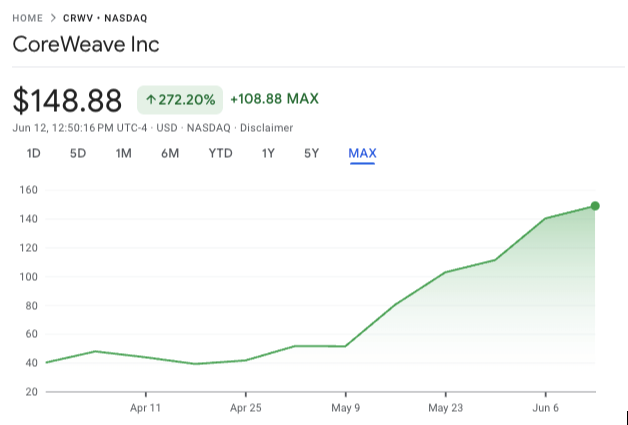Switch chart range to 1D

tap(33, 153)
